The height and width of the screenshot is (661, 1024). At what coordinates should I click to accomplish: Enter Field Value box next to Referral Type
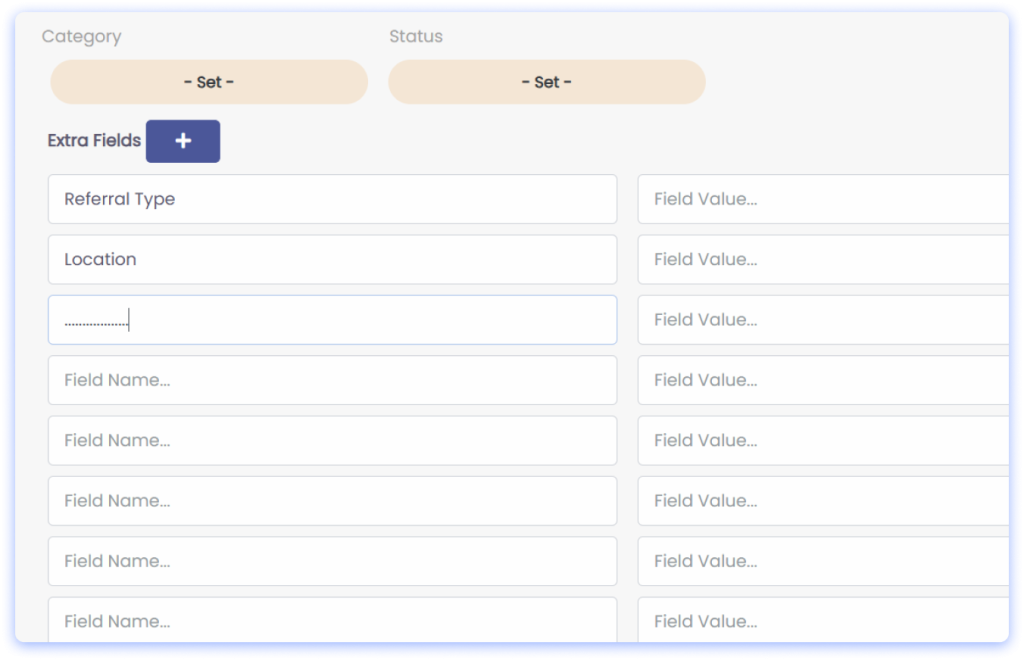[x=823, y=199]
